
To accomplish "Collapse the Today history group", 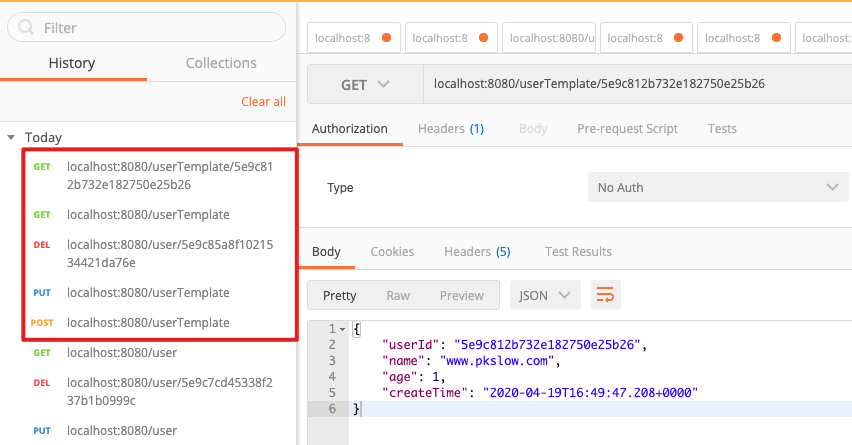I will click(11, 137).
